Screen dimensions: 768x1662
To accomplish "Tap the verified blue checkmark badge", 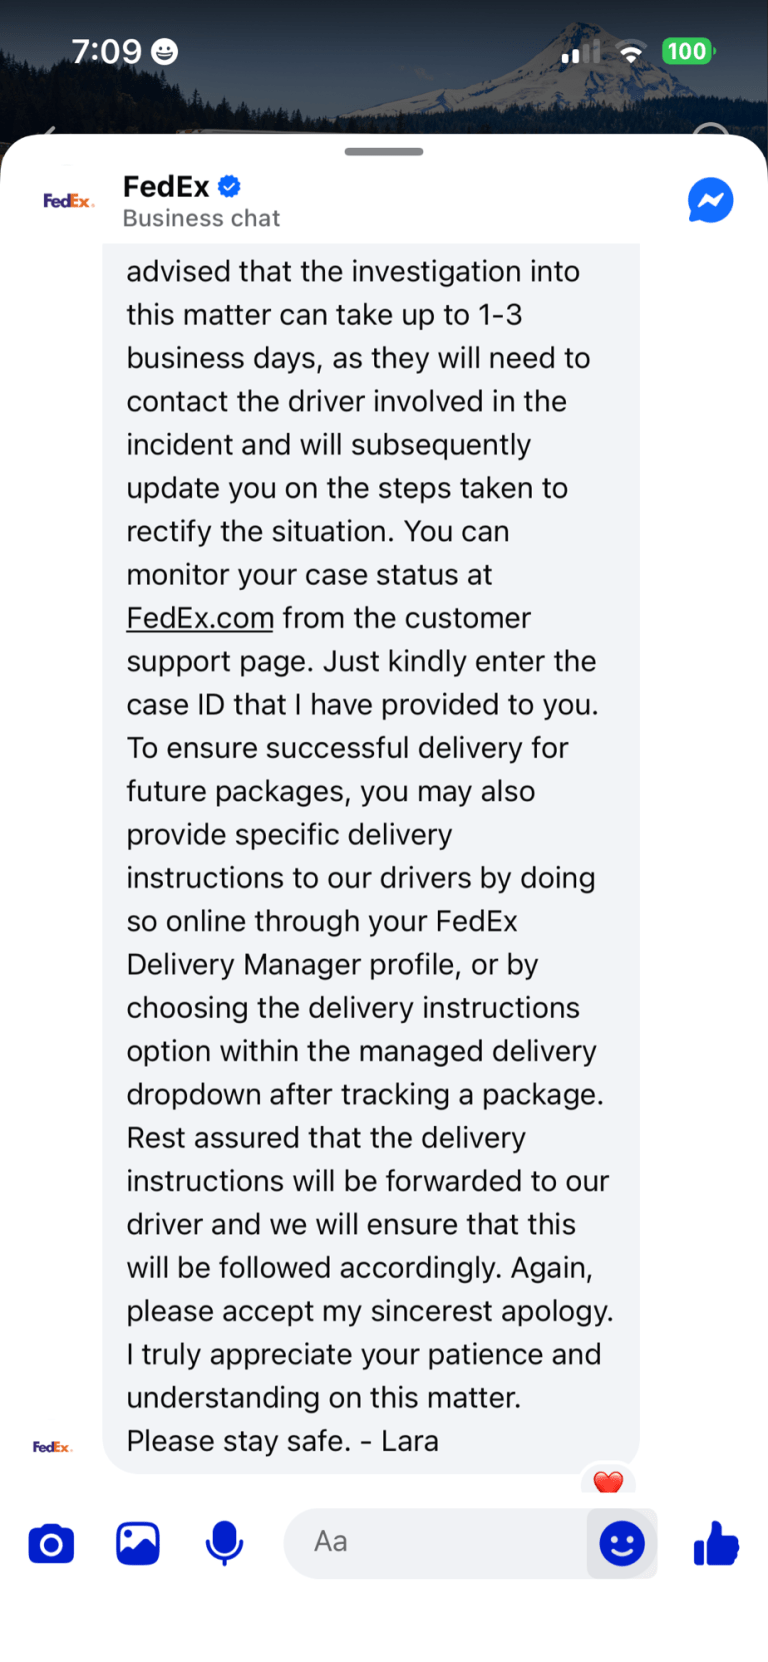I will coord(229,186).
